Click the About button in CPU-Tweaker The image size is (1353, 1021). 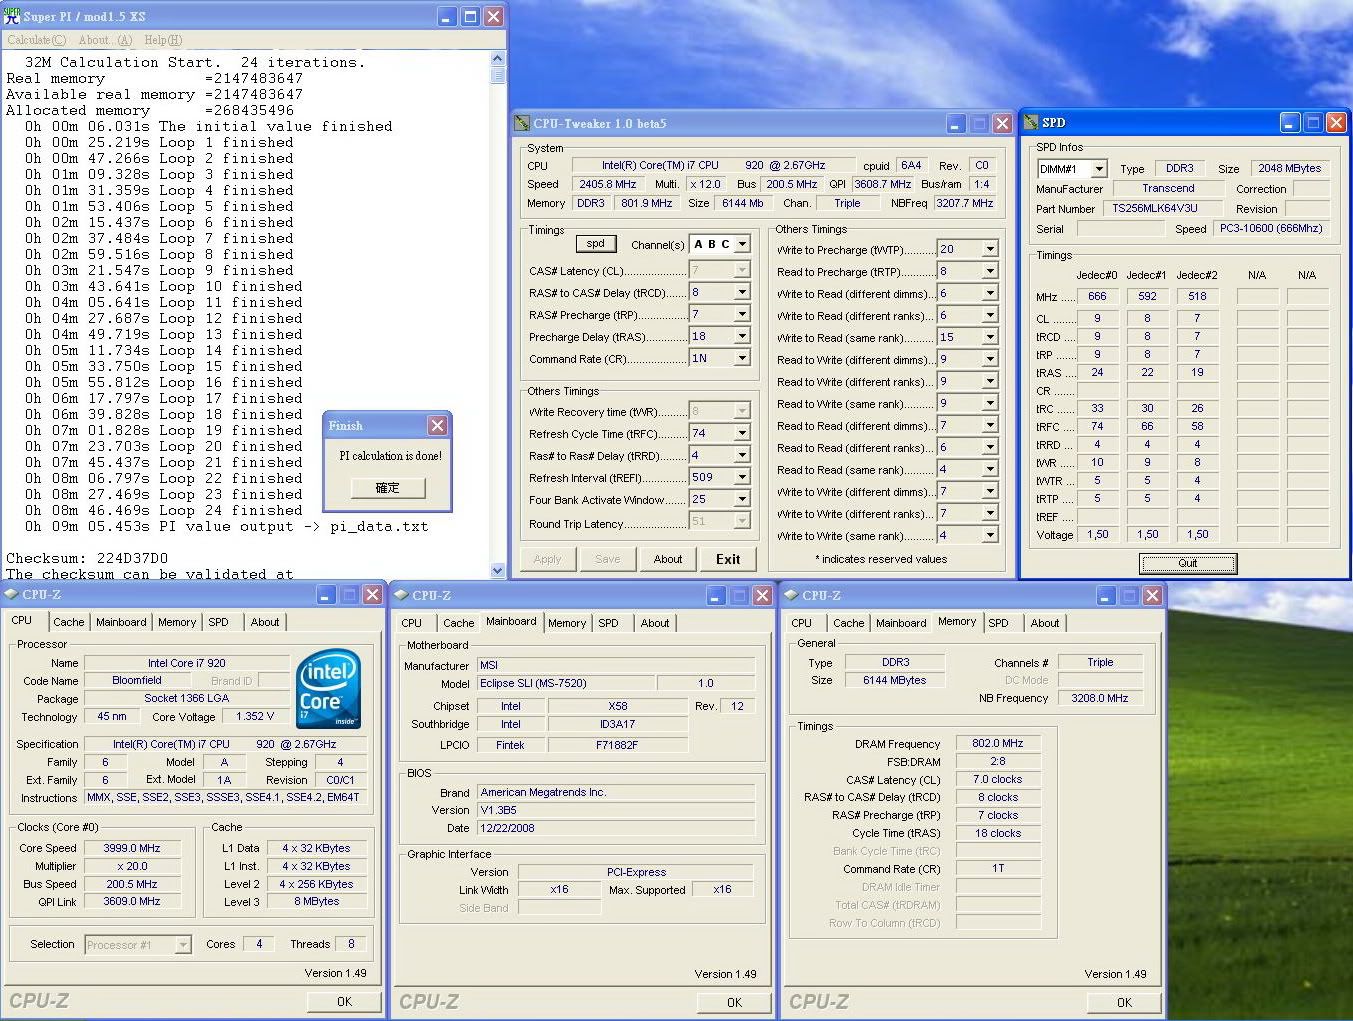(668, 559)
